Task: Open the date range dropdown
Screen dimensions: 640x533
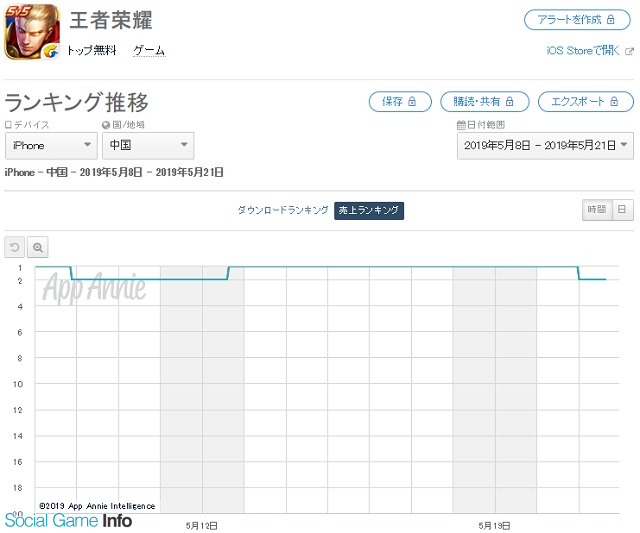Action: pyautogui.click(x=545, y=145)
